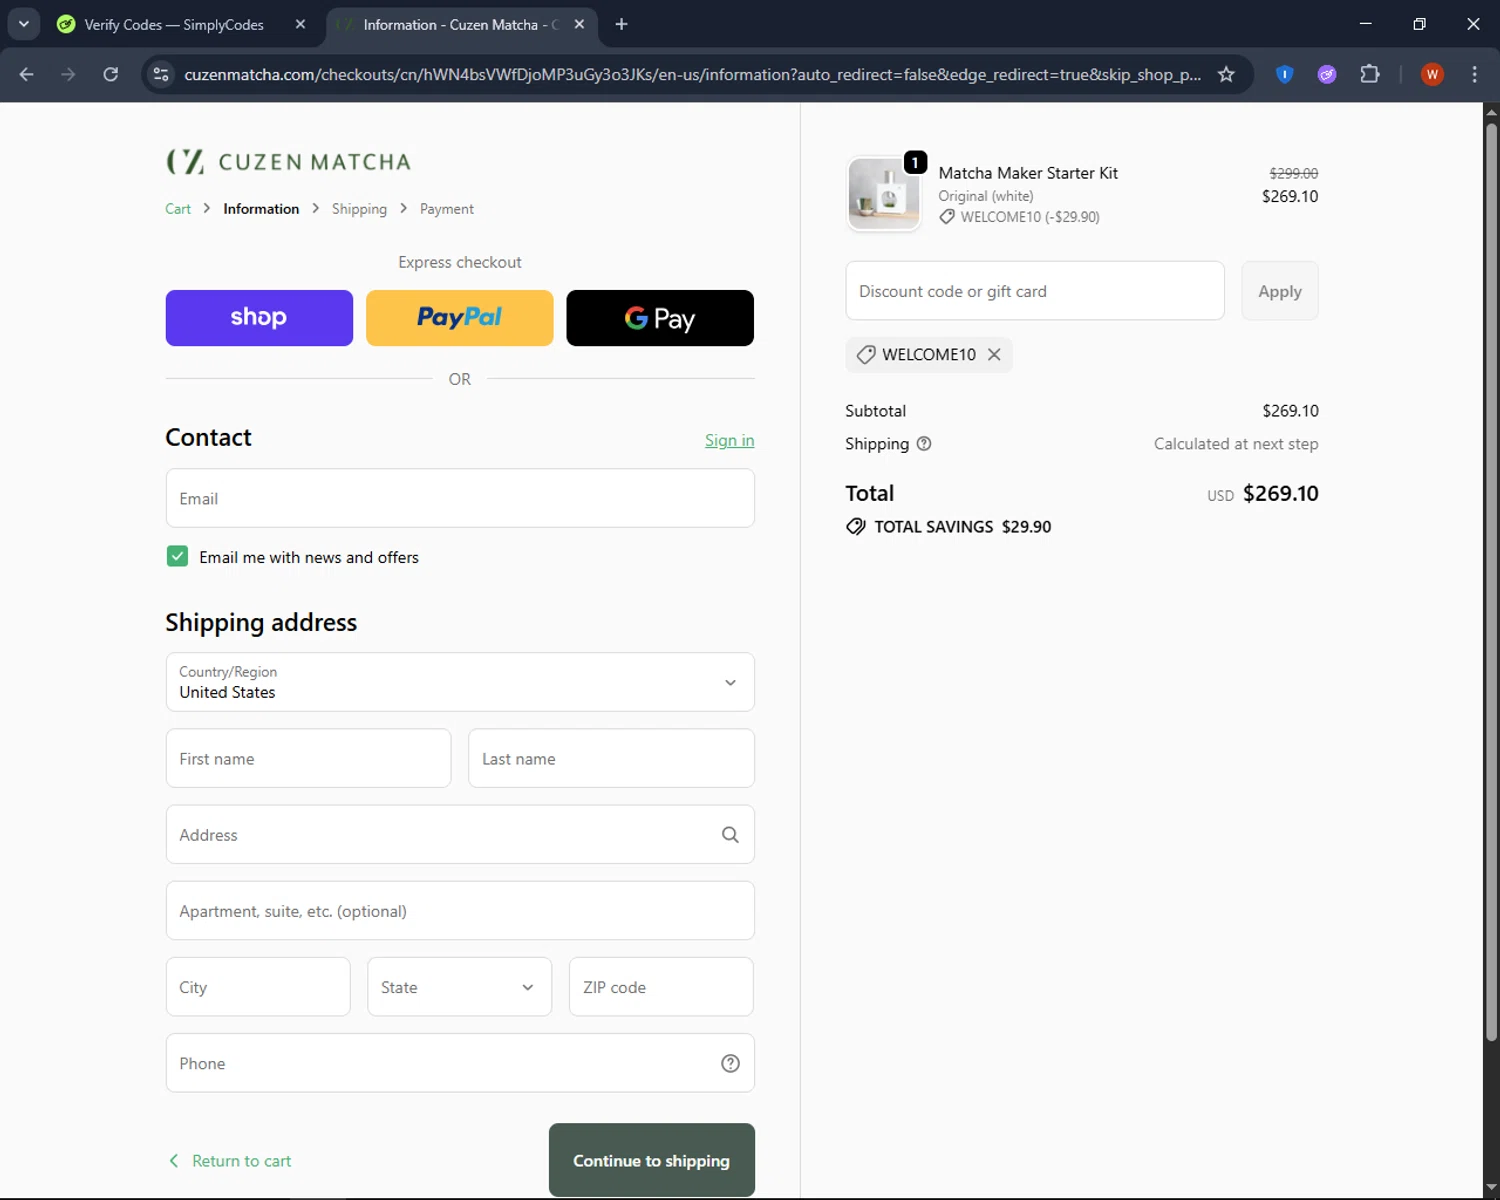
Task: Click Apply discount button
Action: [1280, 291]
